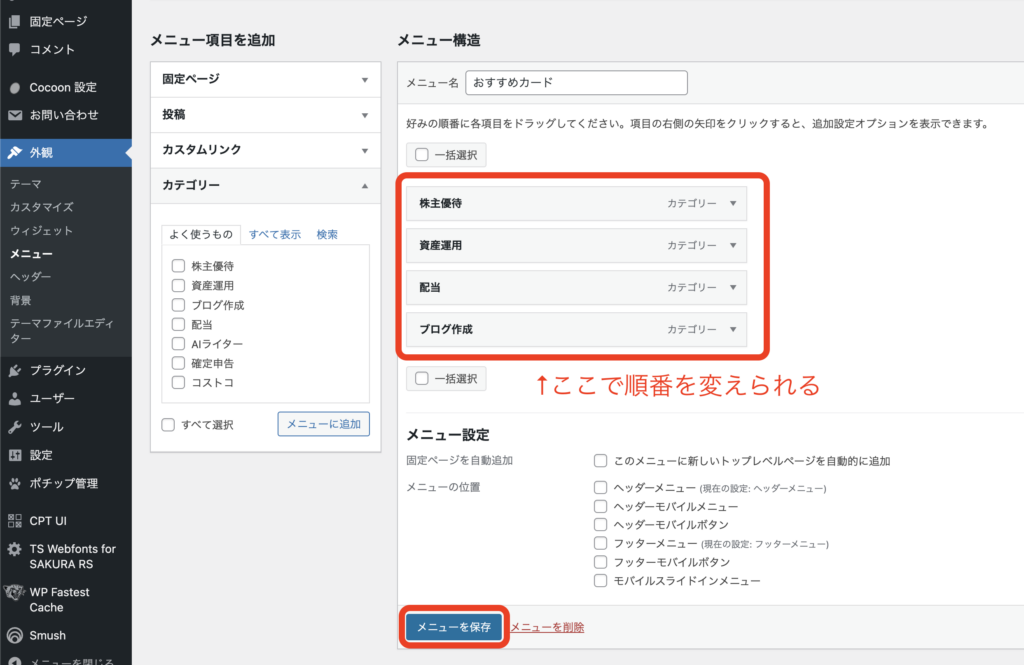Collapse the カテゴリー accordion arrow
Viewport: 1024px width, 665px height.
365,186
